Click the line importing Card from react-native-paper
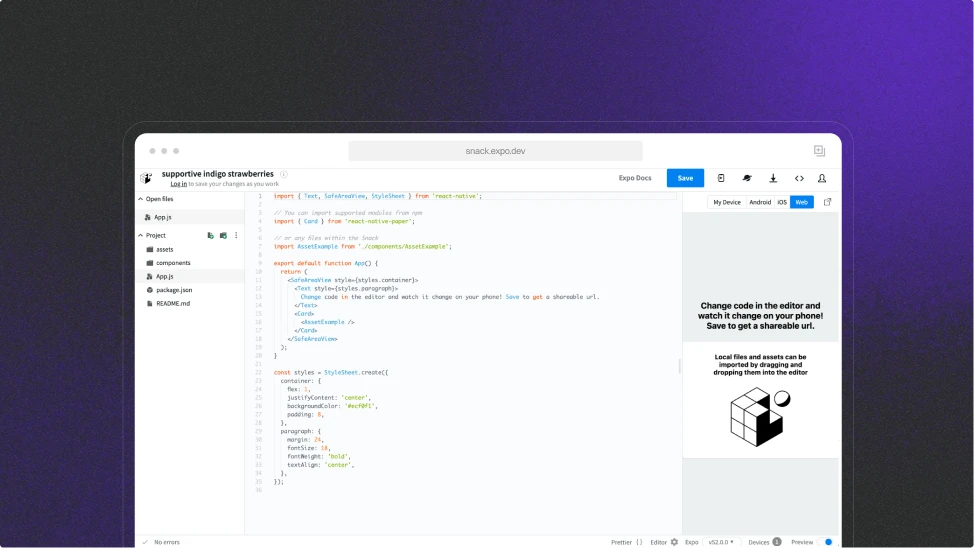974x548 pixels. pos(344,221)
